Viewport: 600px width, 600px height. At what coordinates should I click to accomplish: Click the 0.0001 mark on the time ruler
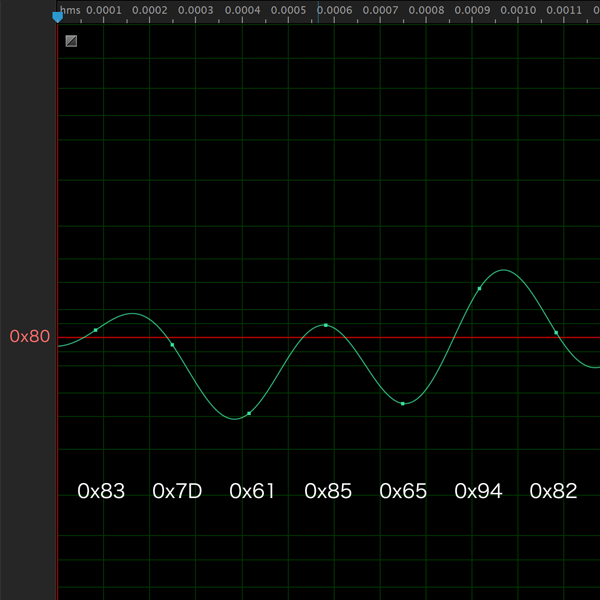click(105, 10)
